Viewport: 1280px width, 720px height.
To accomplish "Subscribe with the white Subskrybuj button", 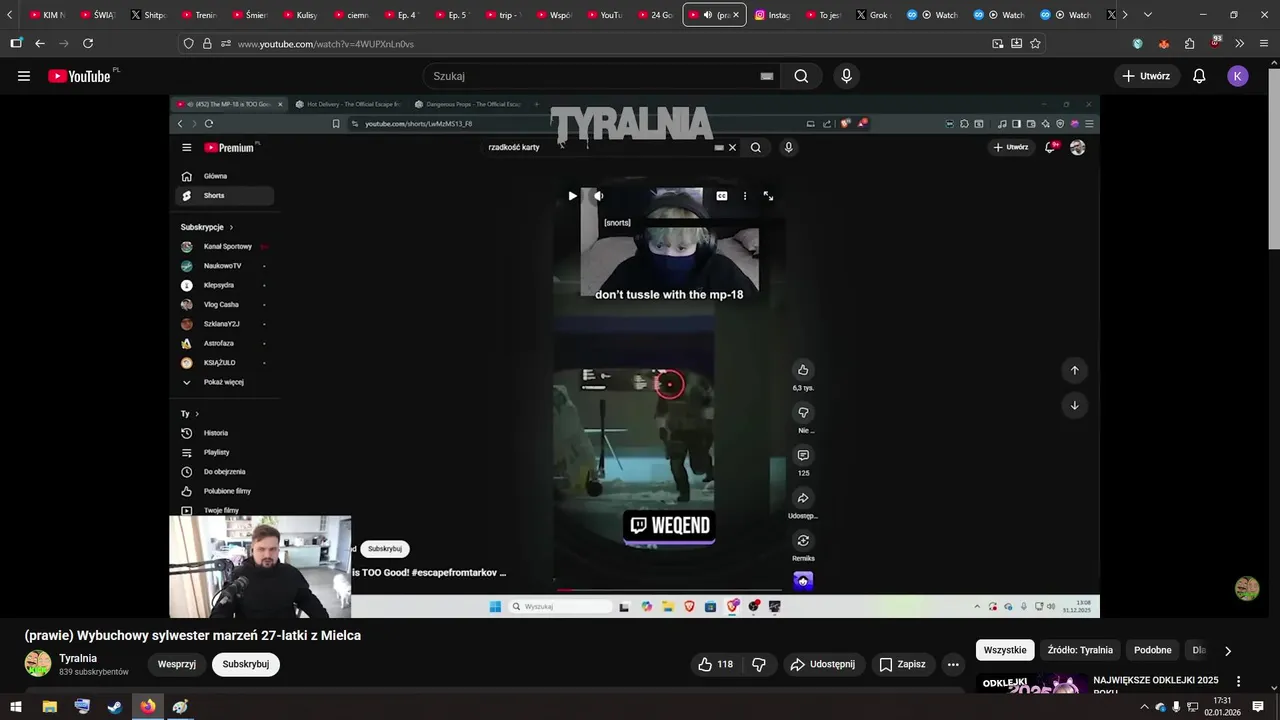I will point(246,664).
